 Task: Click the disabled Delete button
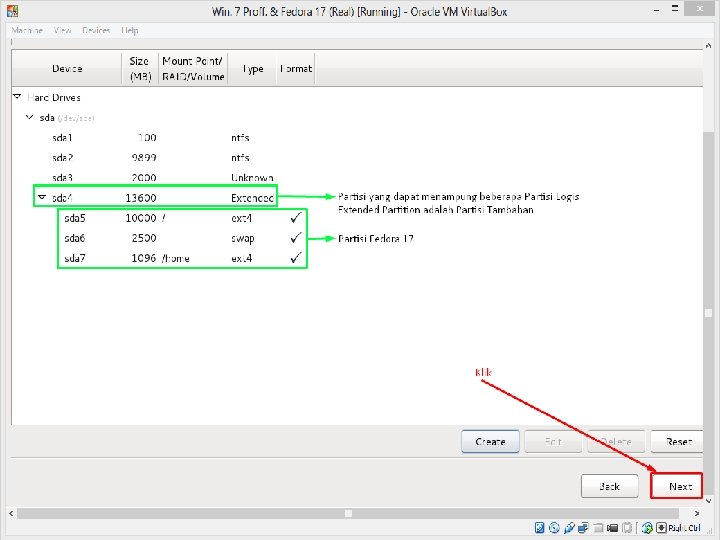click(x=616, y=441)
